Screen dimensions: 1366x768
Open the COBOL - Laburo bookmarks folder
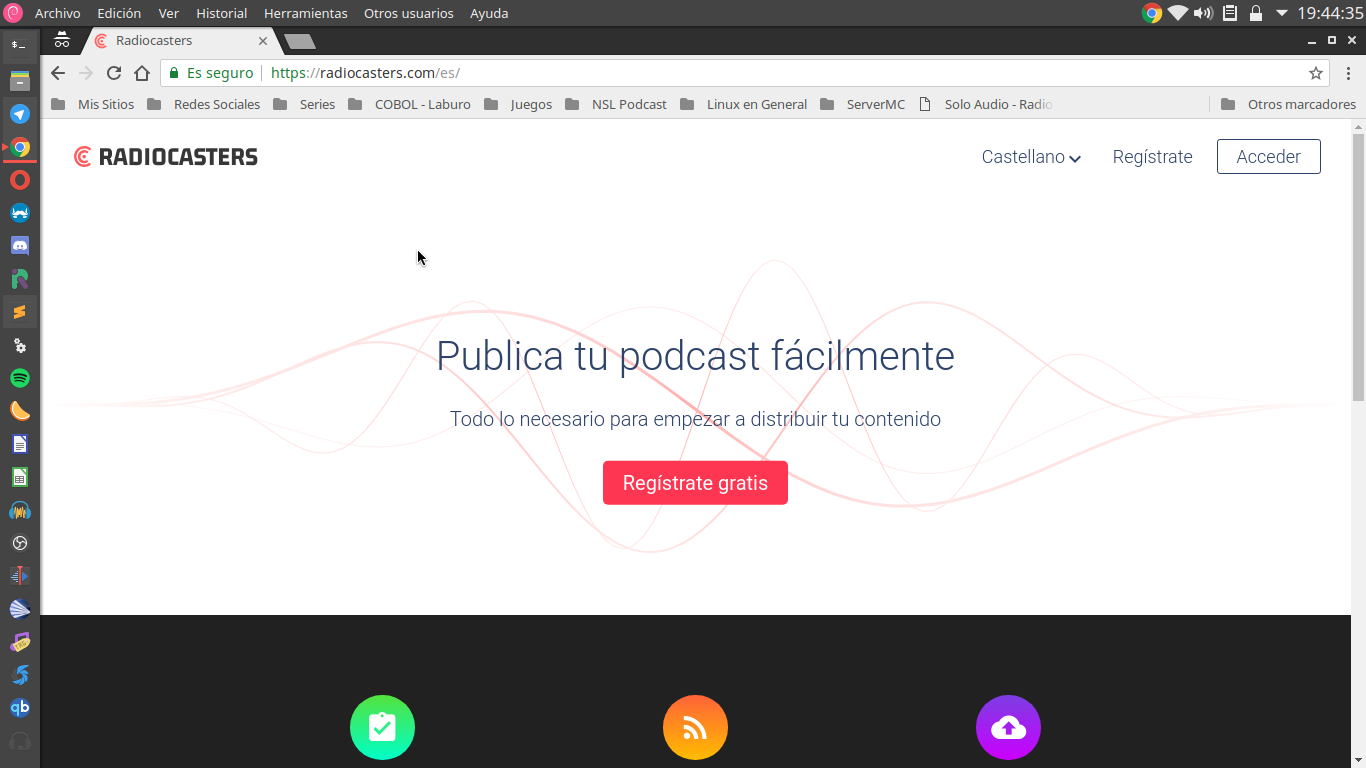(410, 104)
